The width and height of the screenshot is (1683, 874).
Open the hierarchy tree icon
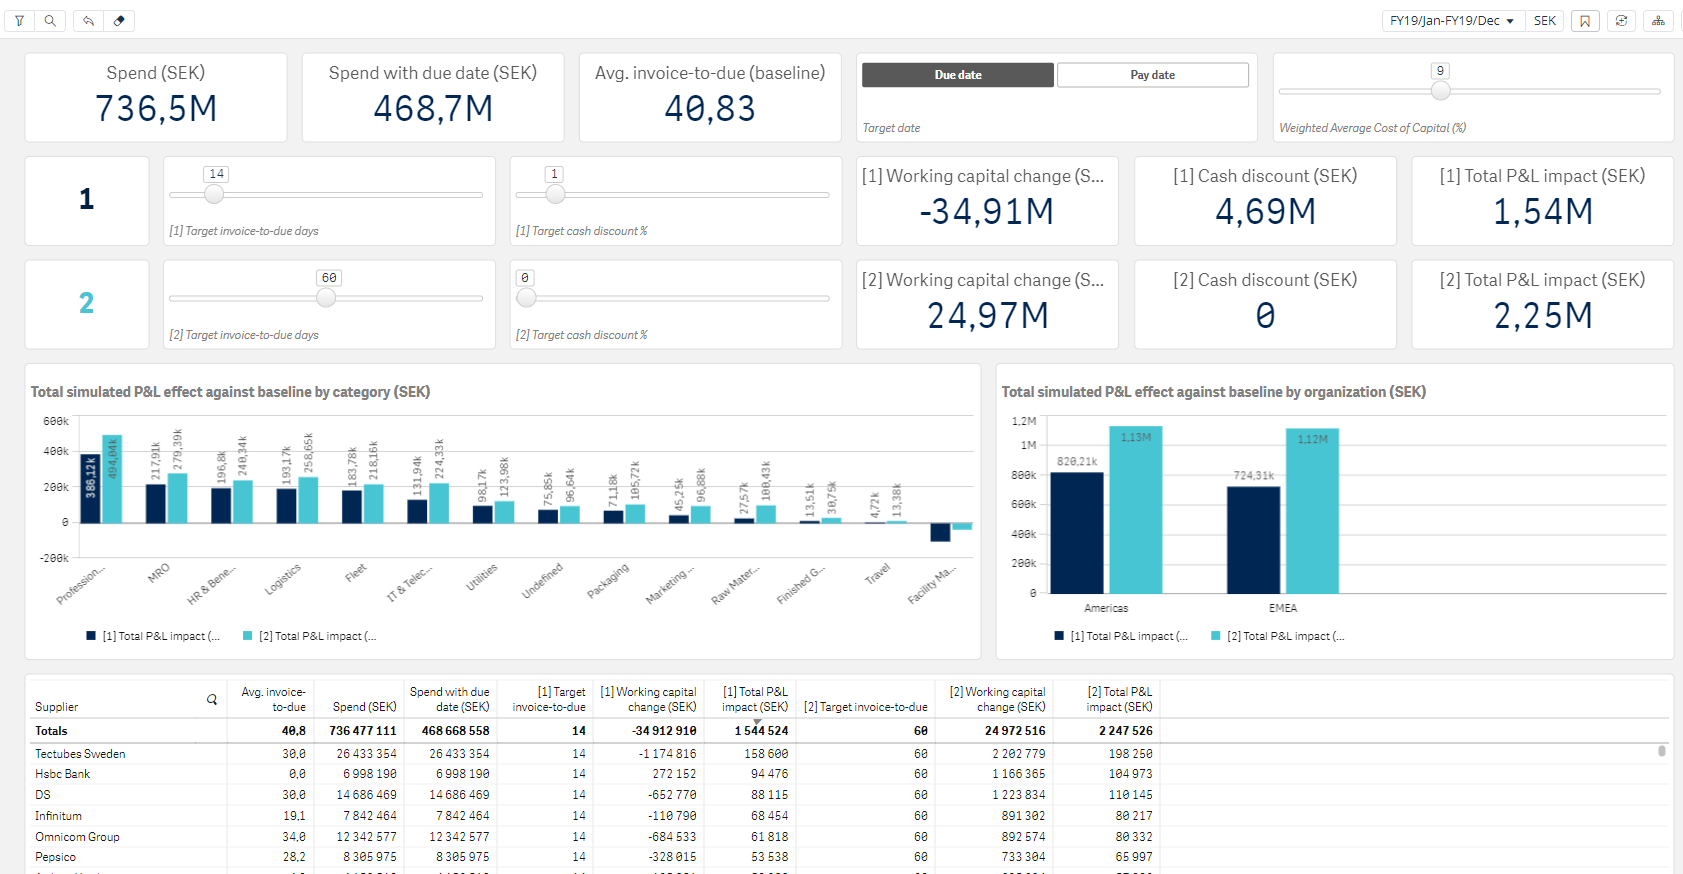coord(1658,21)
